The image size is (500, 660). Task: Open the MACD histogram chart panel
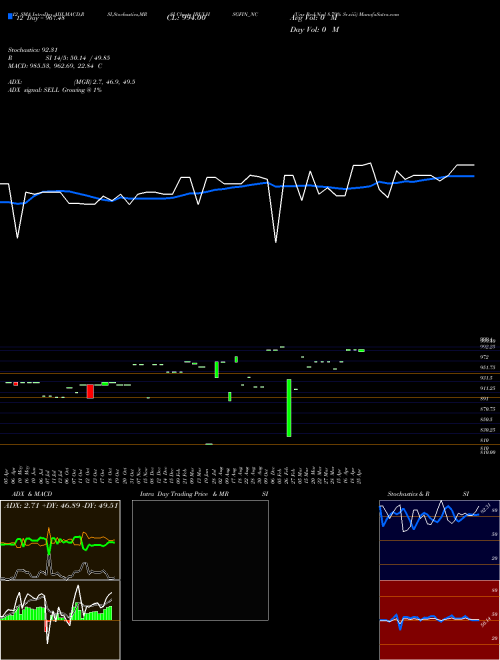coord(60,620)
